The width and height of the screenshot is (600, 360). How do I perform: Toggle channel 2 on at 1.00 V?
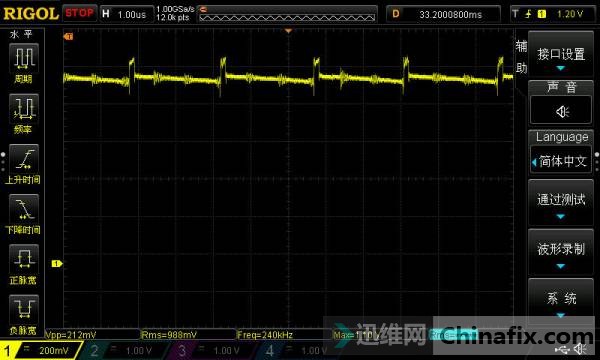pyautogui.click(x=123, y=350)
